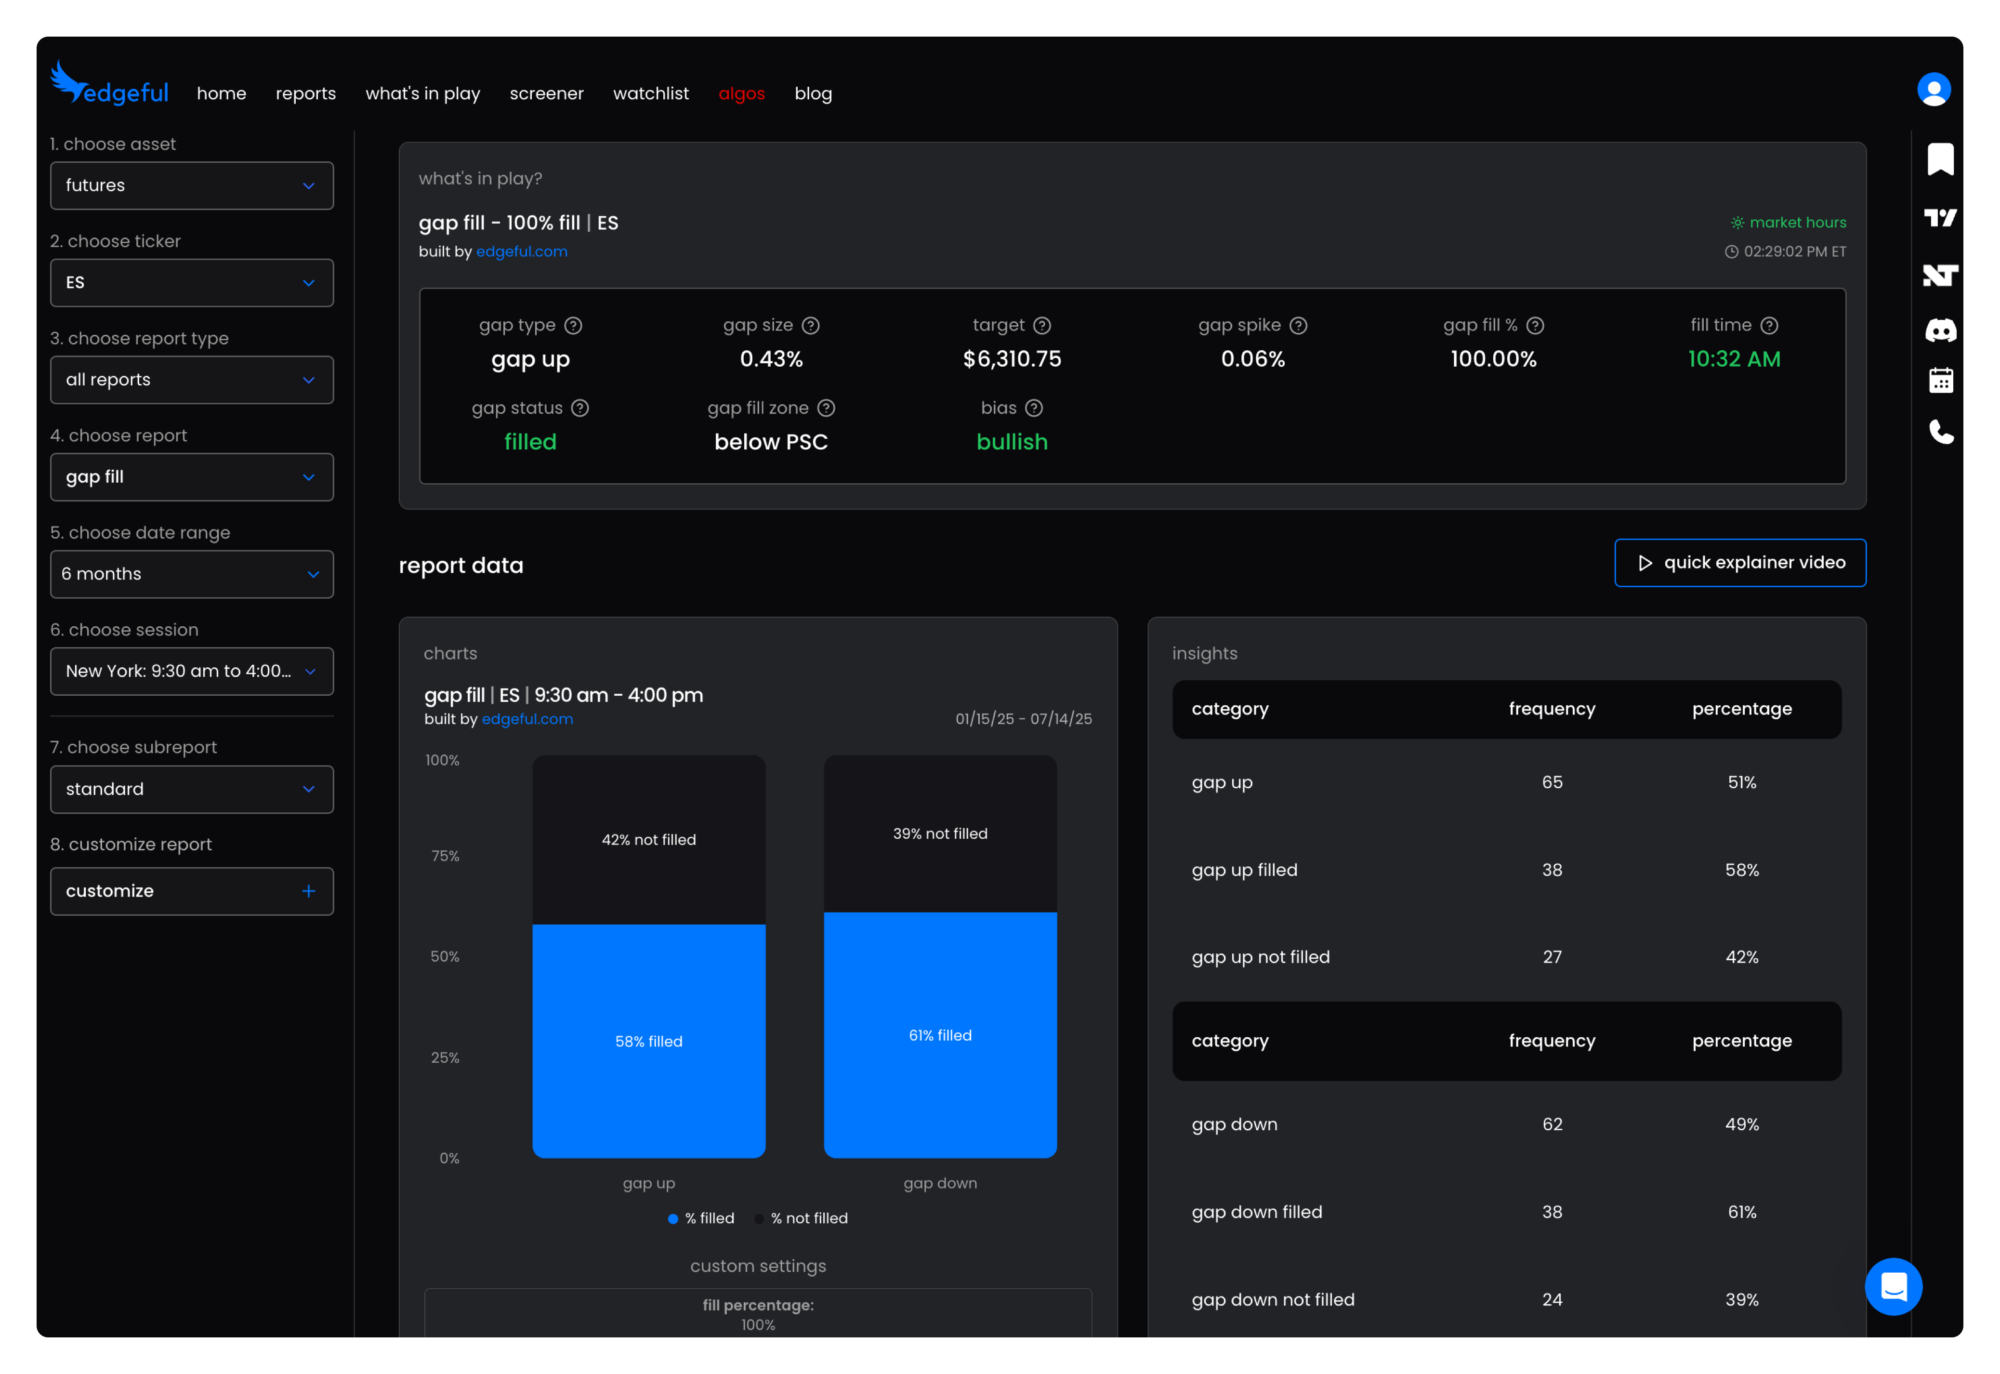Click the blue gap up filled bar
Image resolution: width=2000 pixels, height=1374 pixels.
tap(649, 1040)
